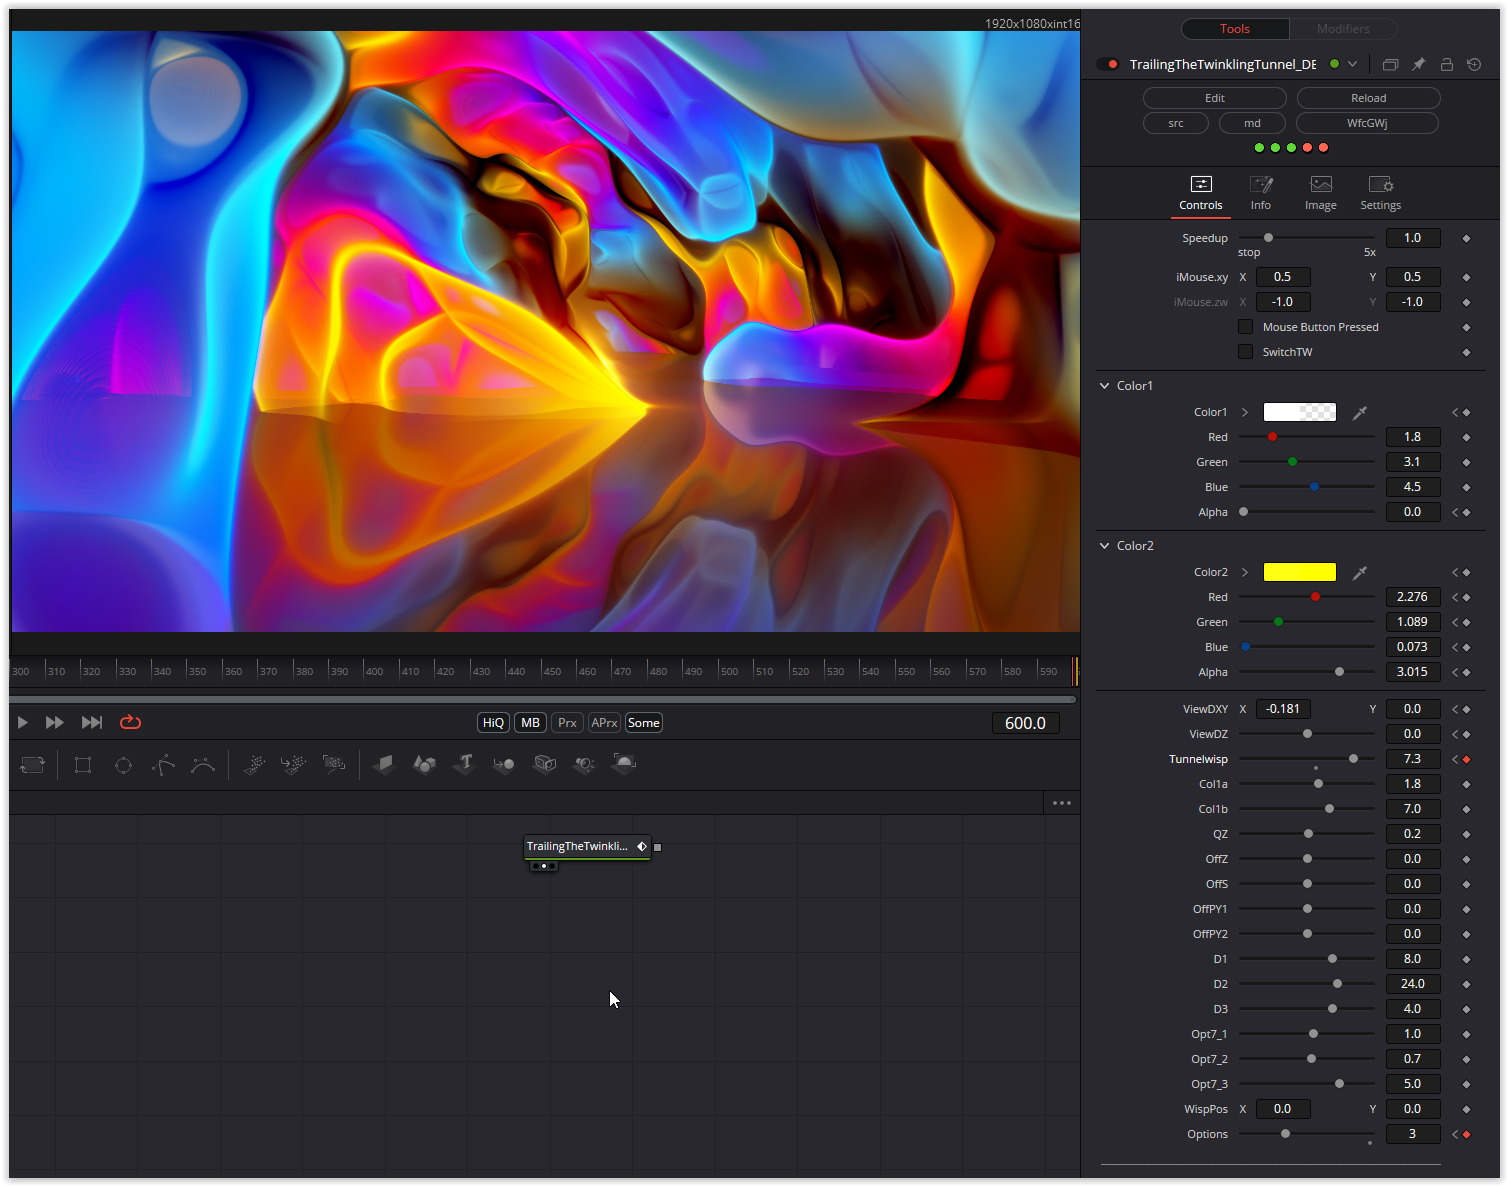Switch to the Modifiers tab
This screenshot has height=1186, width=1508.
click(1343, 29)
